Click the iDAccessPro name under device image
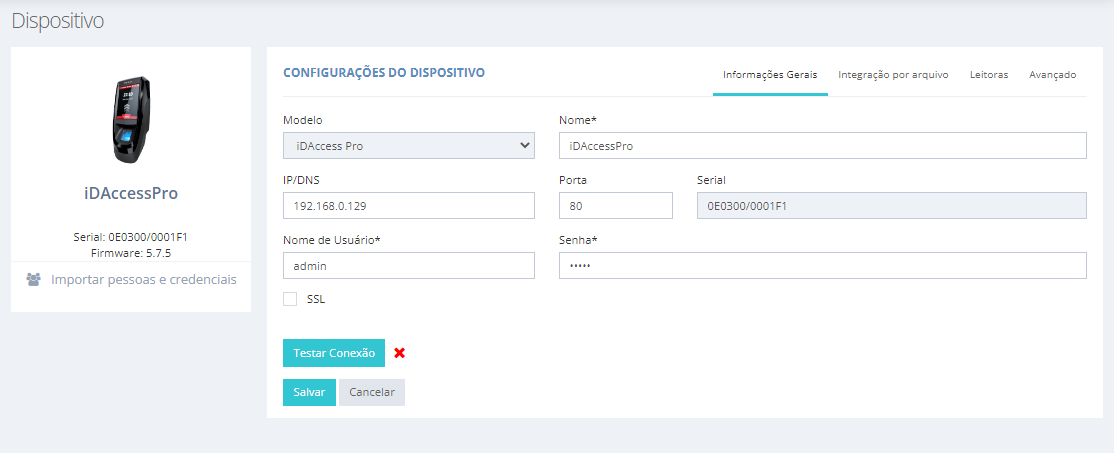Image resolution: width=1114 pixels, height=453 pixels. point(131,193)
